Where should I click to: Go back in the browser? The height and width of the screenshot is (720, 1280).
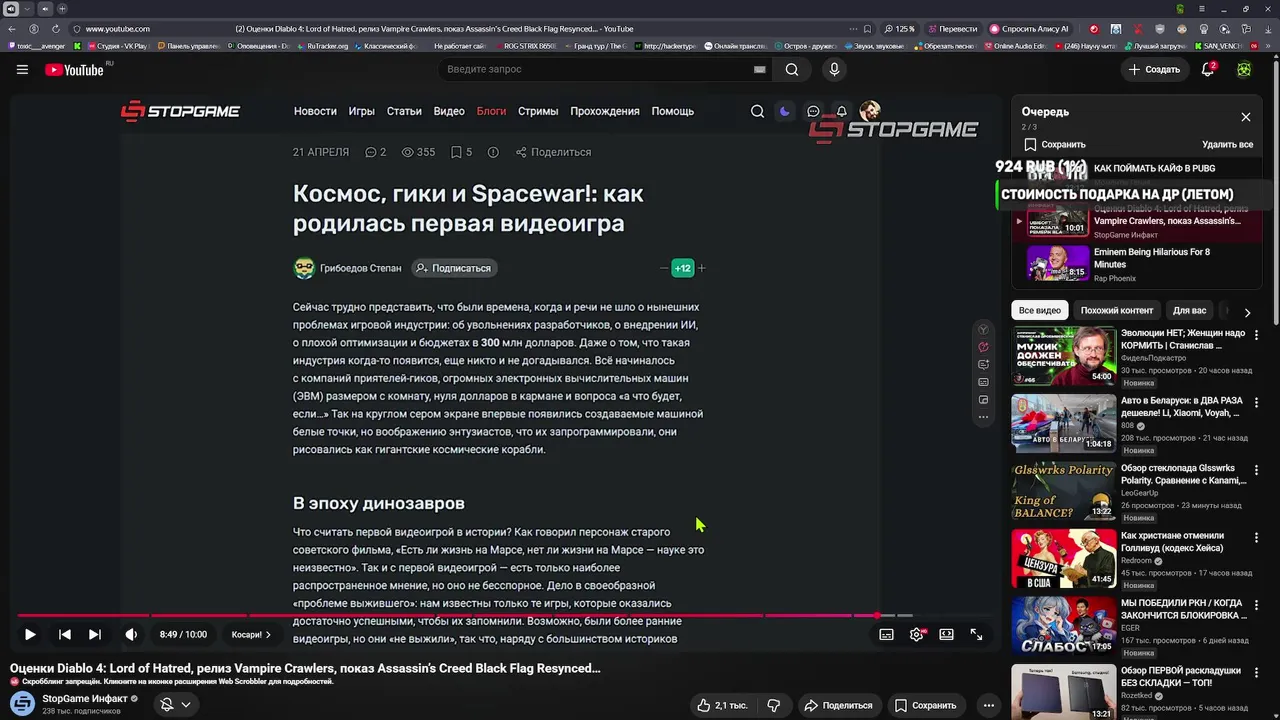(x=12, y=29)
